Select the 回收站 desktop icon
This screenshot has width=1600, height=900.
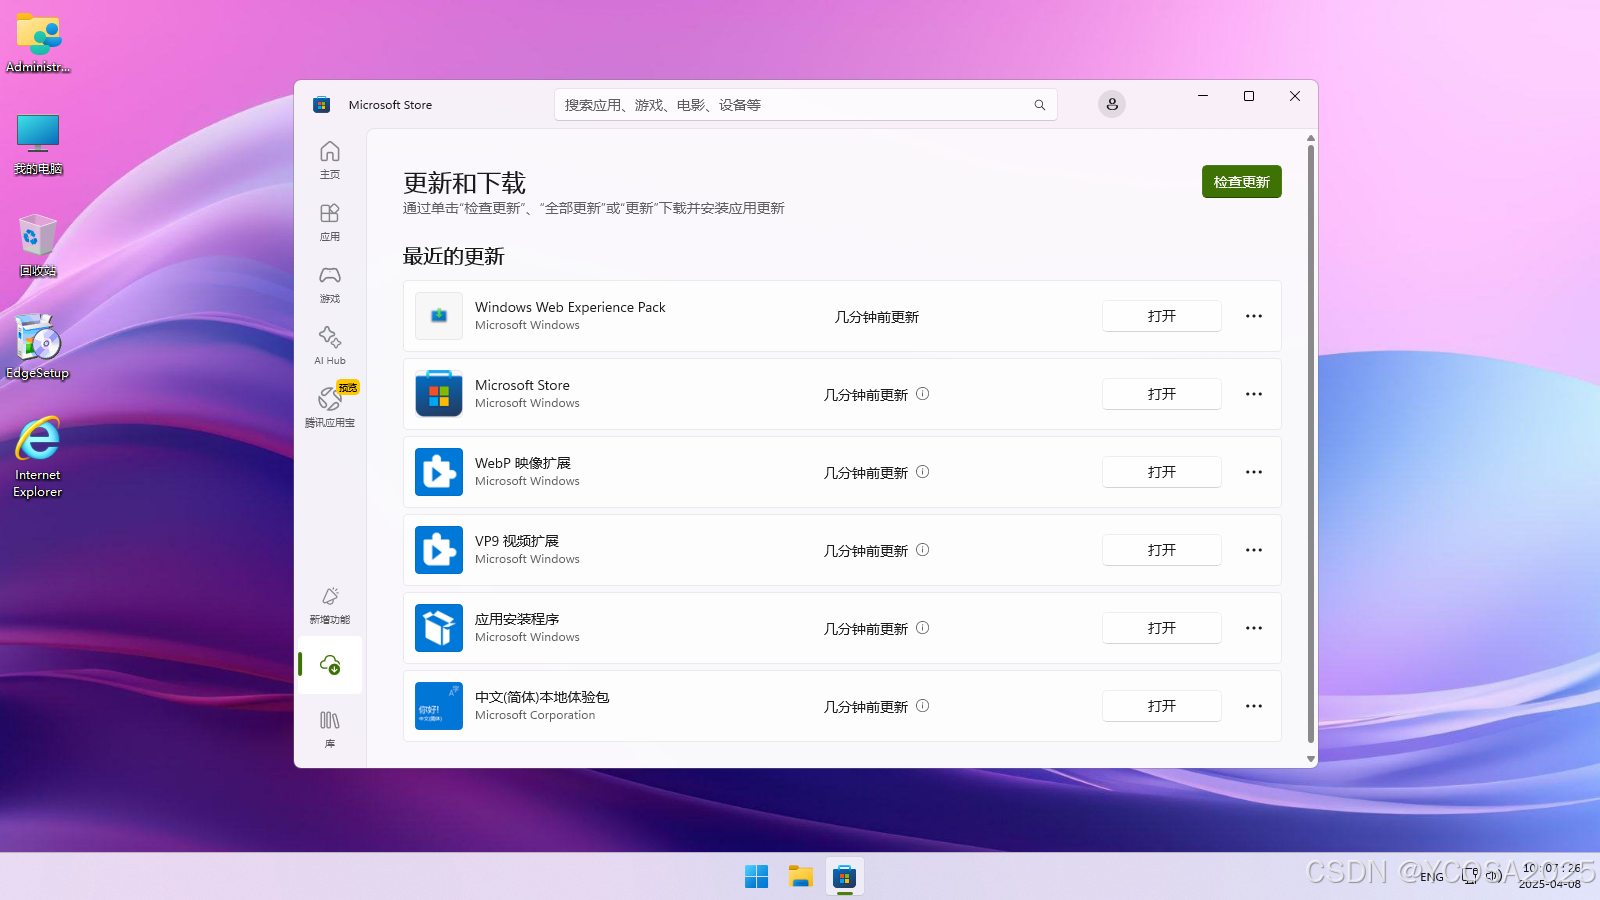(x=38, y=245)
